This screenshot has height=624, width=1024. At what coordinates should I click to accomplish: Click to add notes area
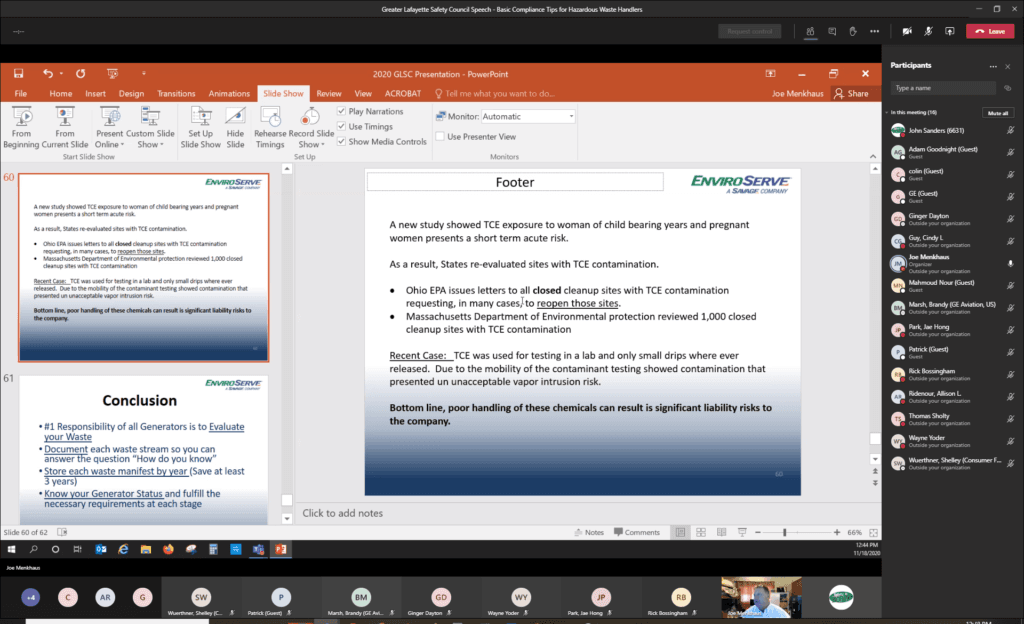(342, 513)
